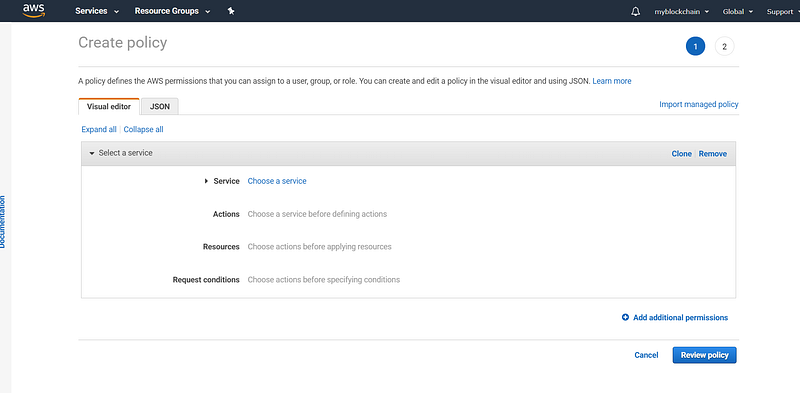This screenshot has width=800, height=393.
Task: Expand the Service row triangle
Action: 206,181
